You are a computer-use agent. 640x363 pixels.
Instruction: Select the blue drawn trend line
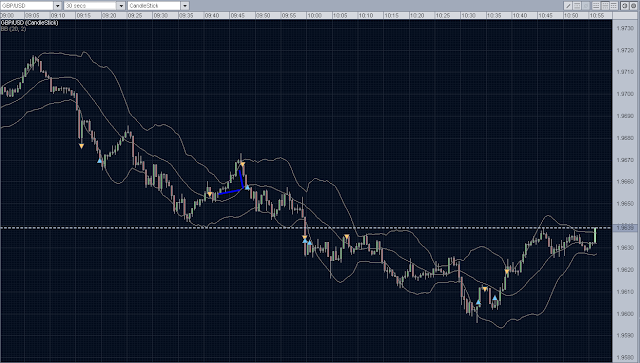tap(230, 191)
